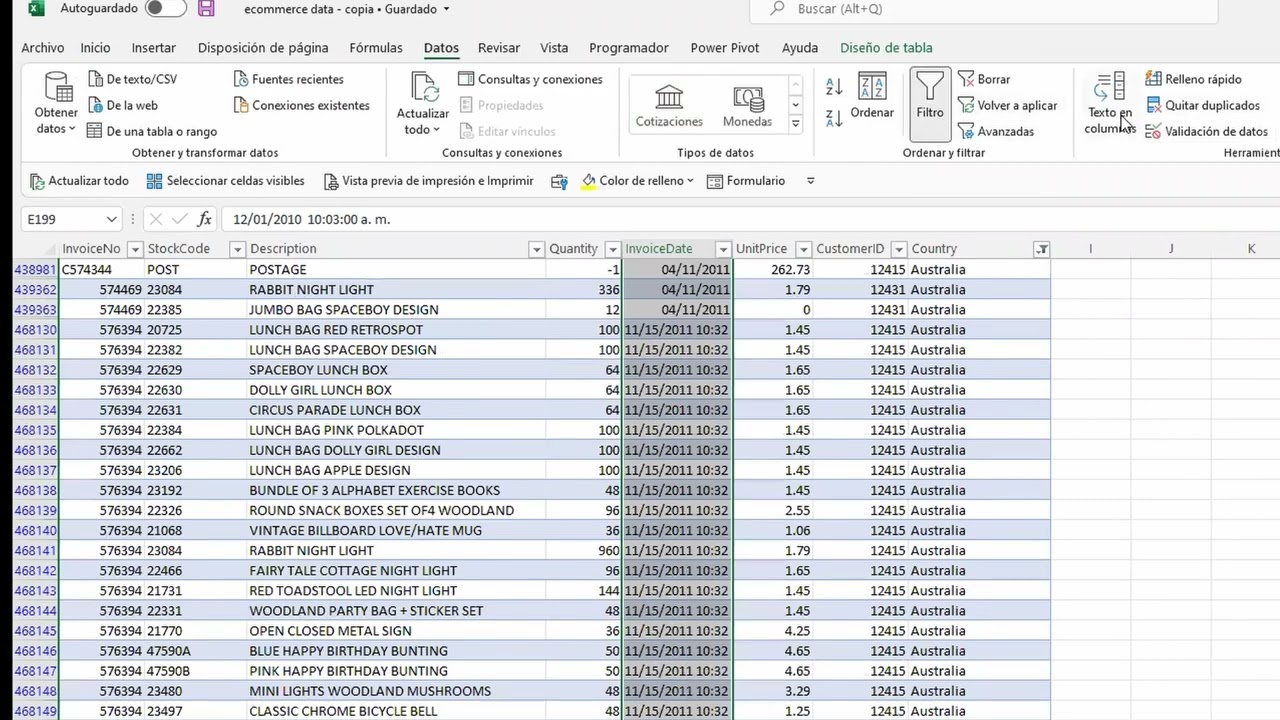Open the Programador tab
Image resolution: width=1280 pixels, height=720 pixels.
tap(629, 47)
